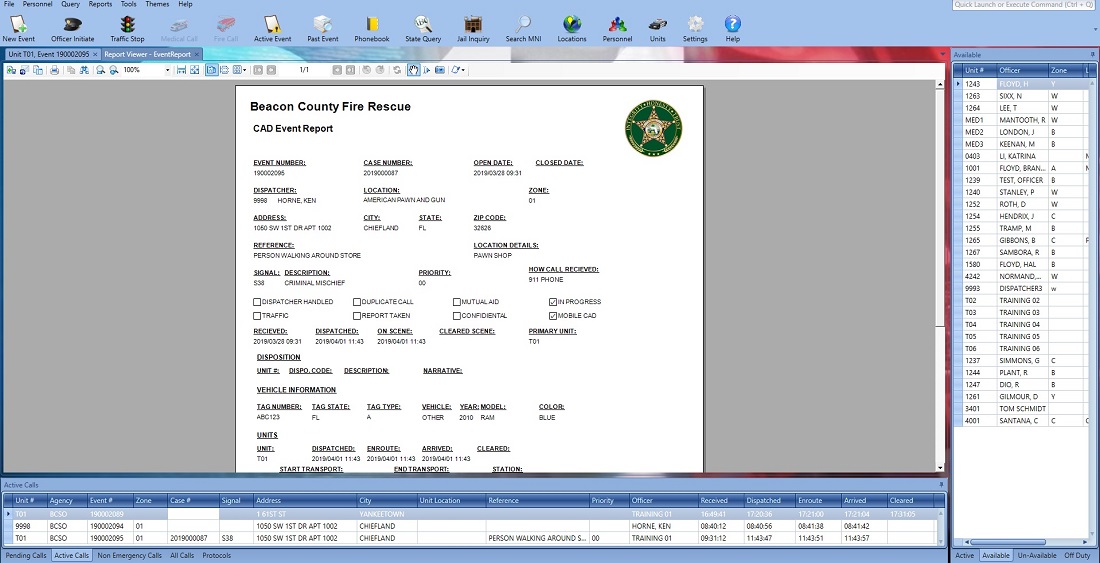Uncheck the In Progress checkbox
This screenshot has height=563, width=1100.
[553, 301]
